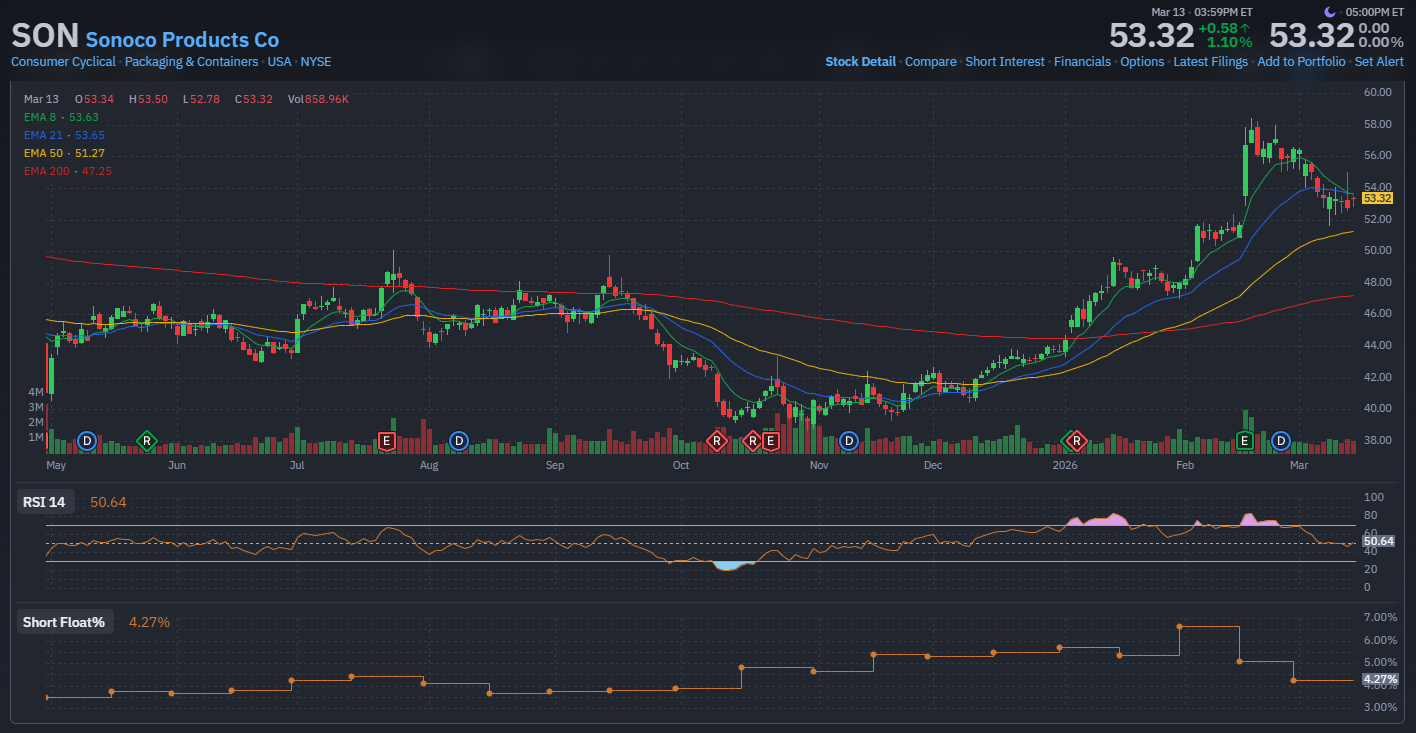The height and width of the screenshot is (733, 1416).
Task: Click the after-hours 0.00% change value
Action: (1381, 42)
